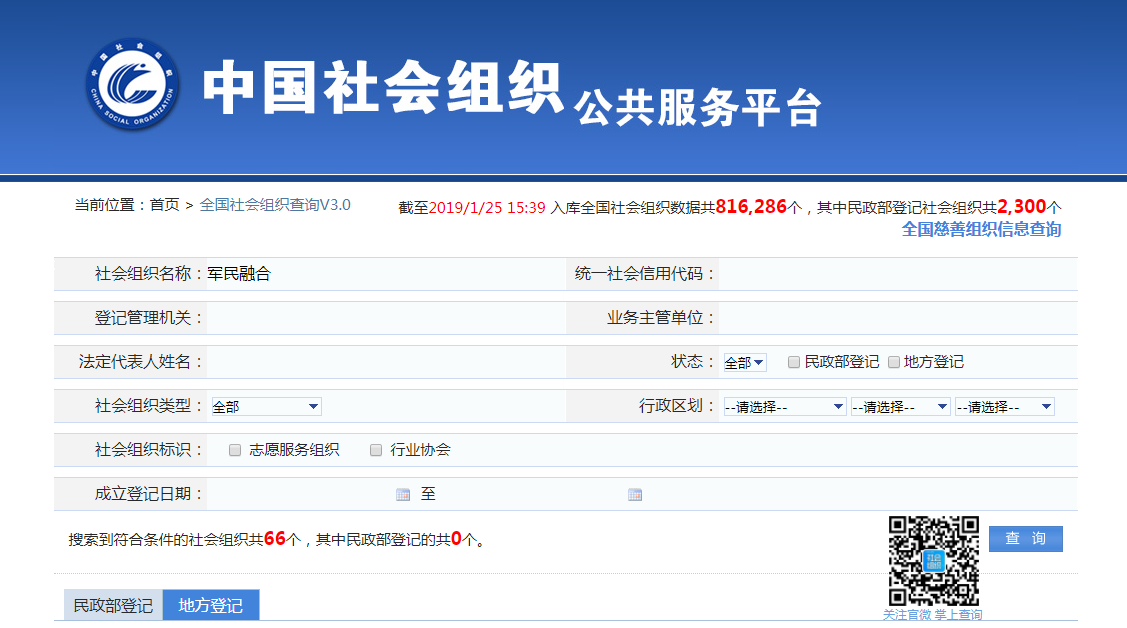The width and height of the screenshot is (1127, 628).
Task: Open the first 行政区划 province dropdown
Action: [784, 407]
